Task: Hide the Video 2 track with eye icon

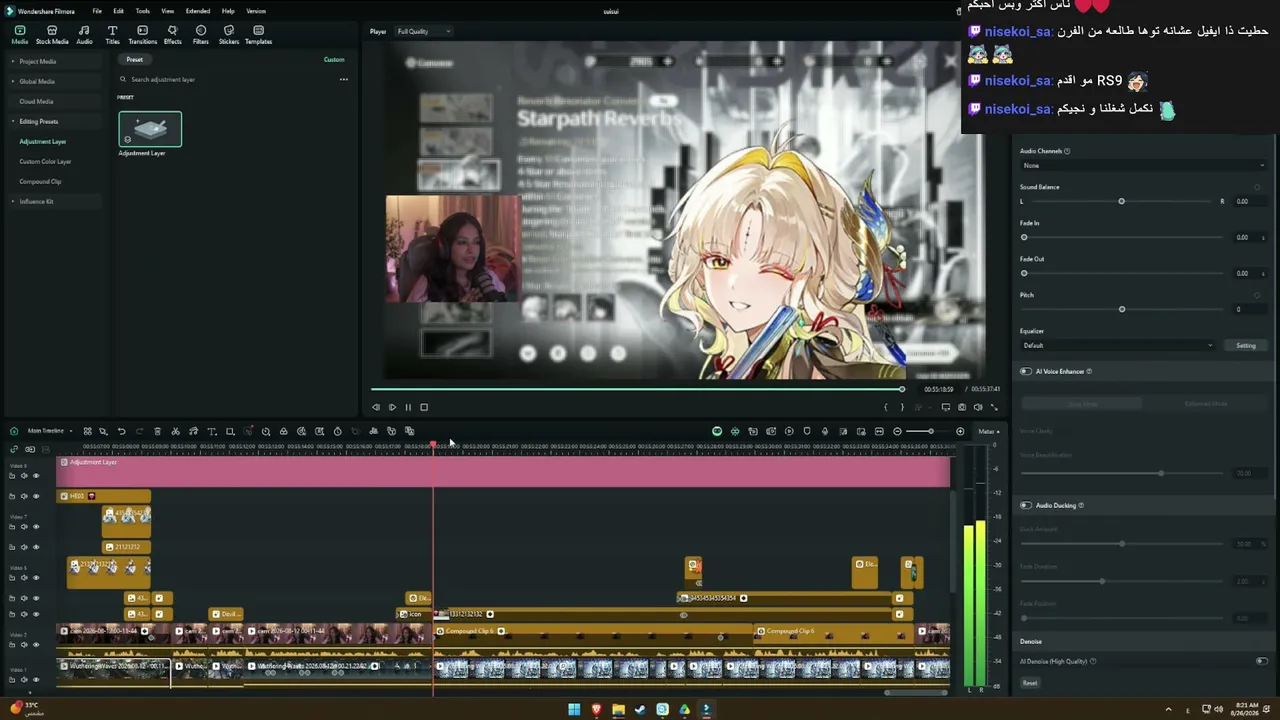Action: [36, 644]
